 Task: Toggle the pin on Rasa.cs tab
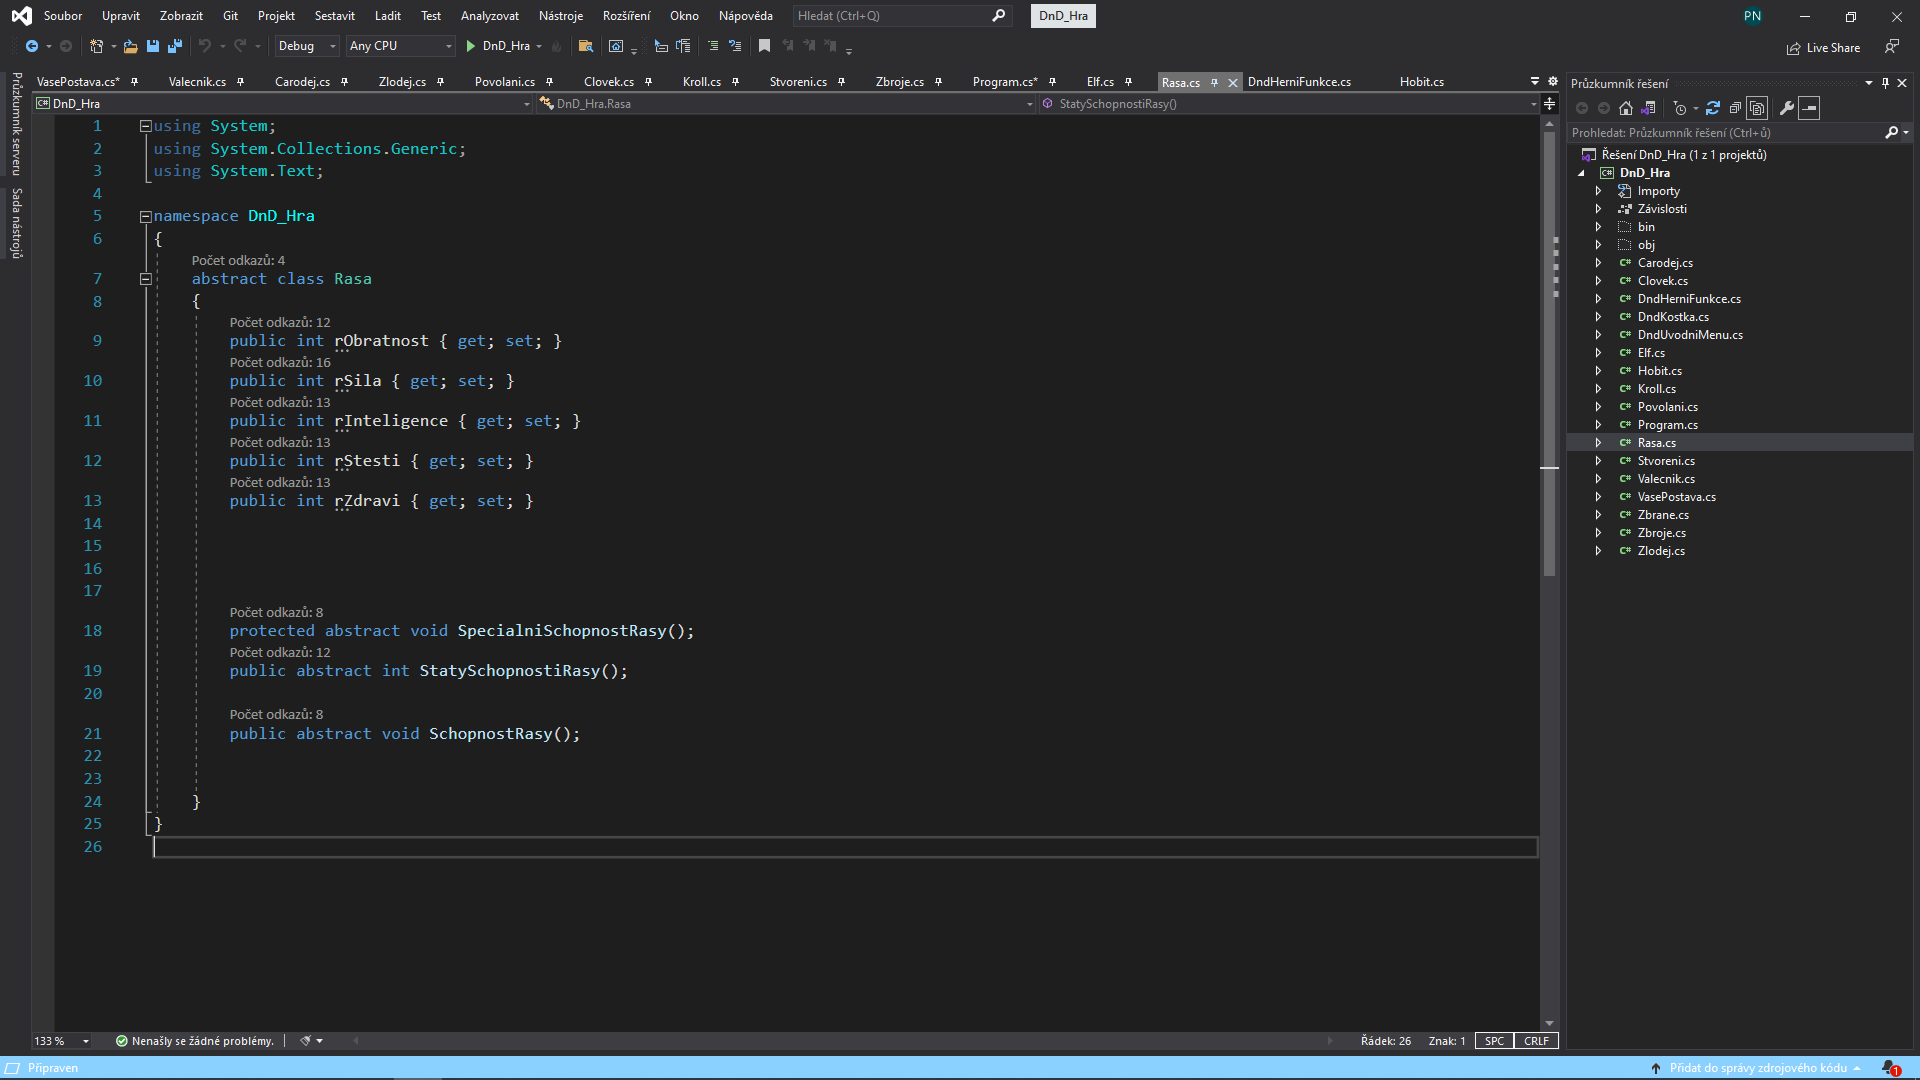point(1215,83)
